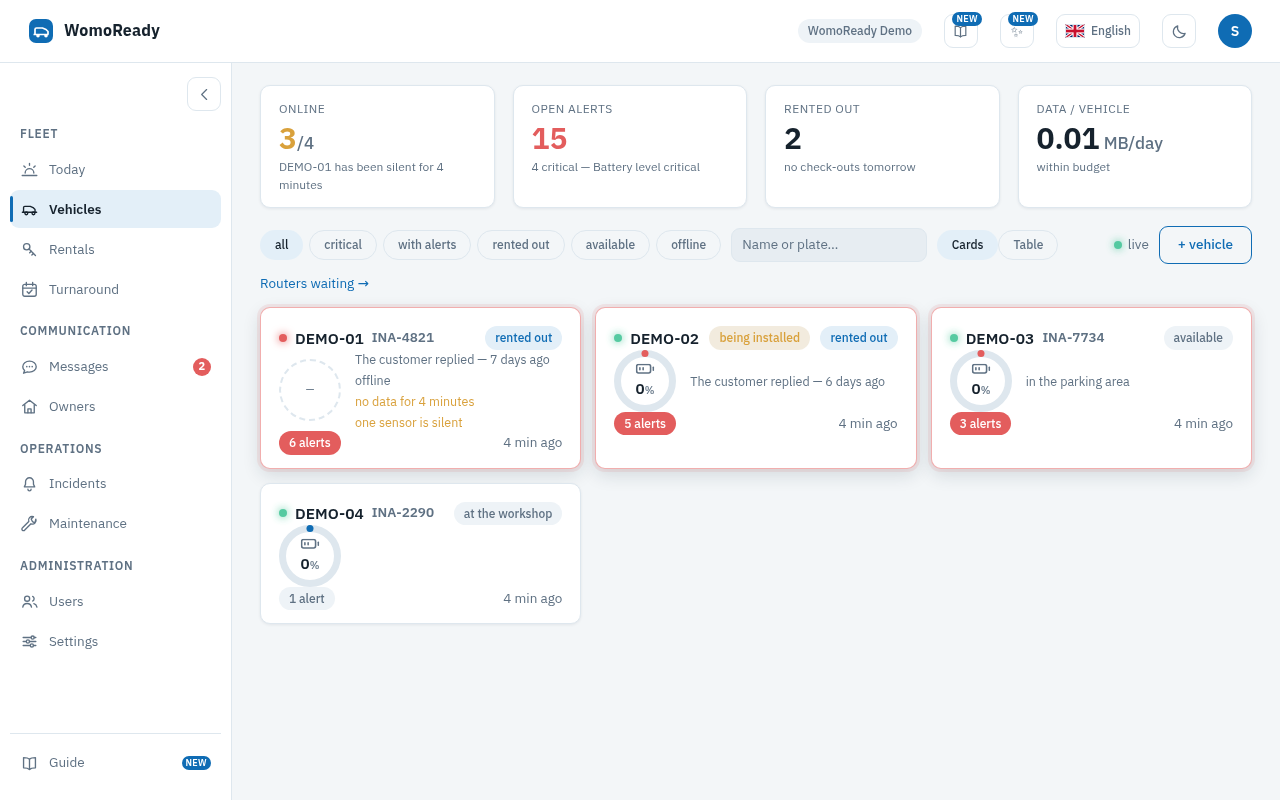
Task: Click the Guide book icon in the sidebar
Action: click(29, 763)
